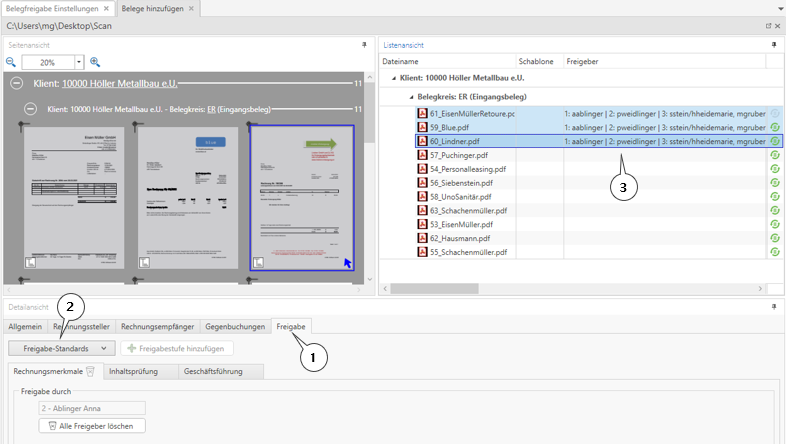Click Freigabestufe hinzufügen button
The image size is (786, 444).
coord(176,348)
